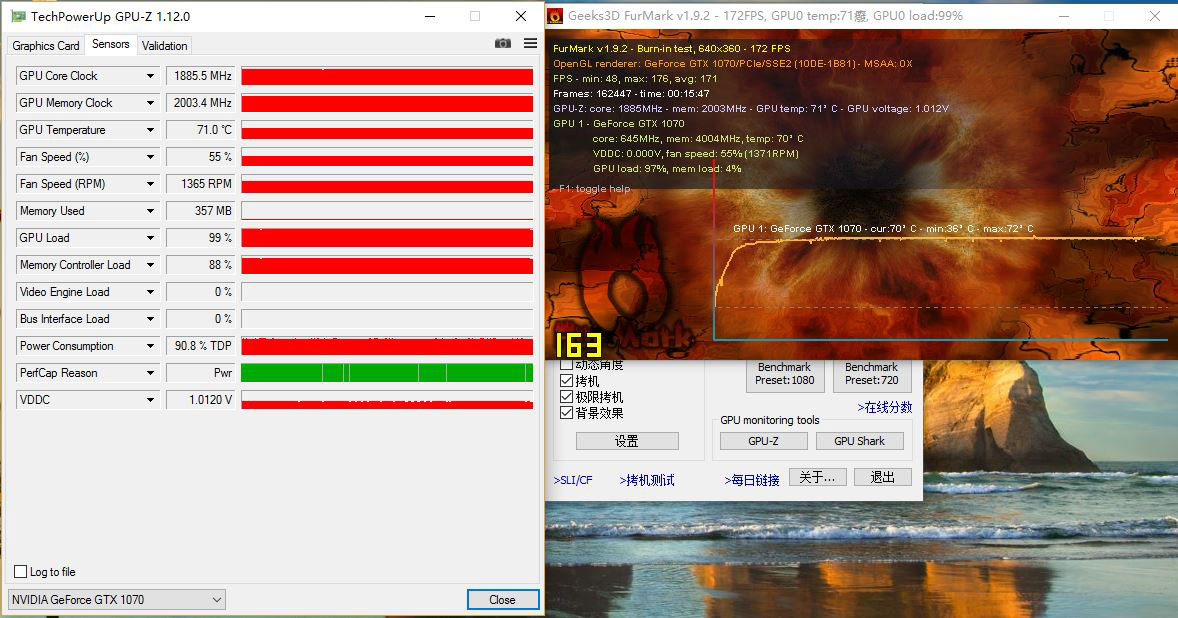1178x618 pixels.
Task: Click the 关于... about button
Action: (x=817, y=477)
